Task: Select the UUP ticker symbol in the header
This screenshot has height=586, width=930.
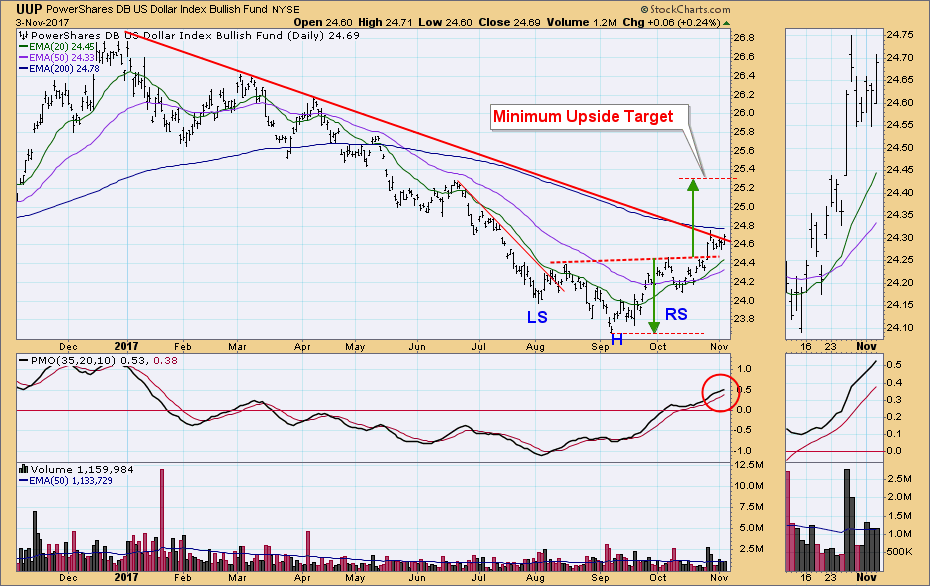Action: 29,9
